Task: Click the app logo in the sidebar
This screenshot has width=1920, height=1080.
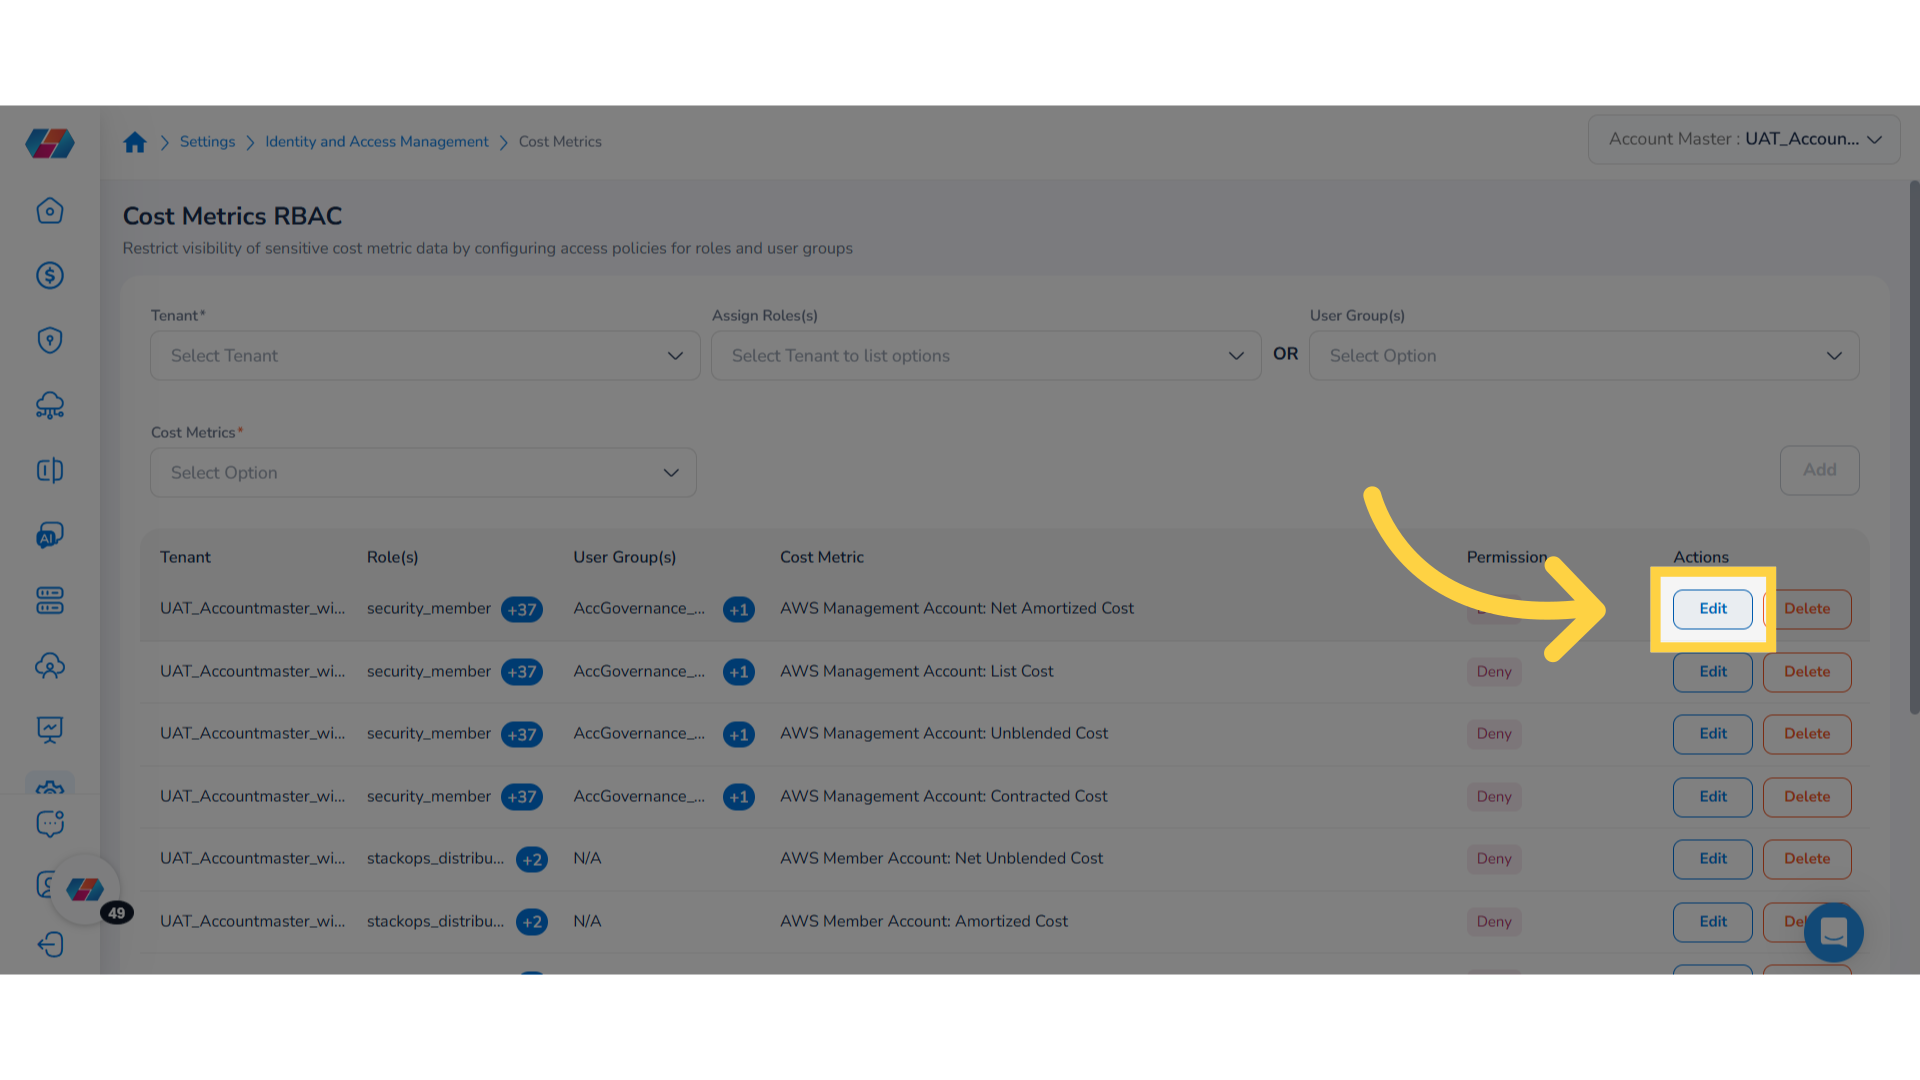Action: point(50,143)
